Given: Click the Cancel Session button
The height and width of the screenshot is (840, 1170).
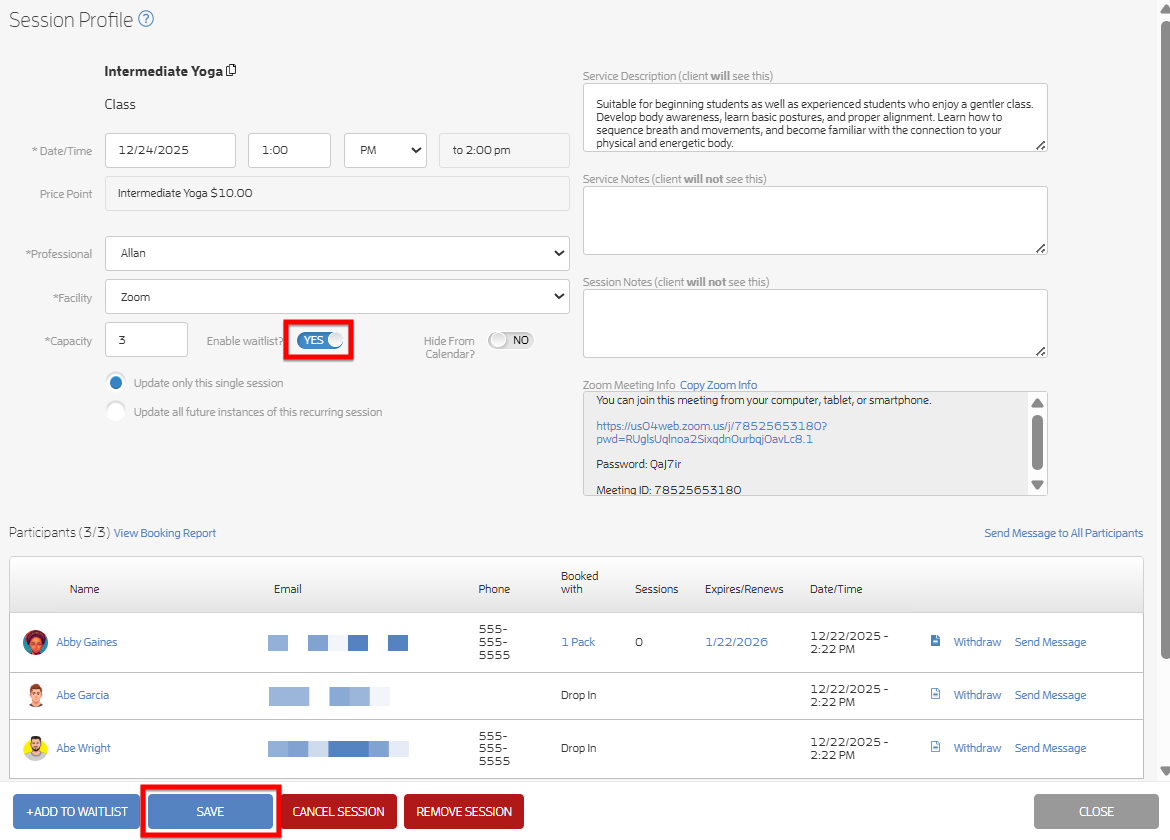Looking at the screenshot, I should click(x=338, y=812).
